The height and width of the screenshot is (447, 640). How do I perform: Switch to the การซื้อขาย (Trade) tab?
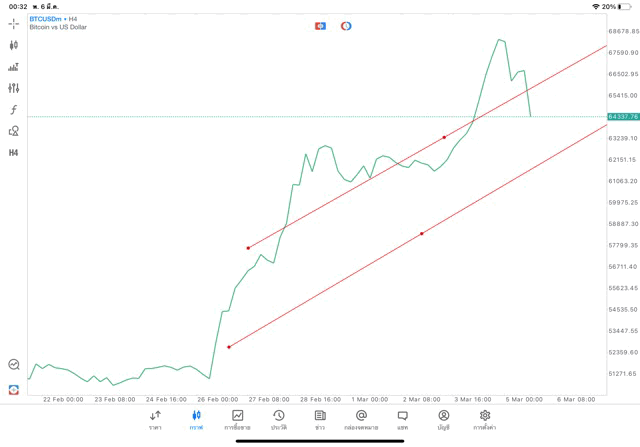coord(237,419)
